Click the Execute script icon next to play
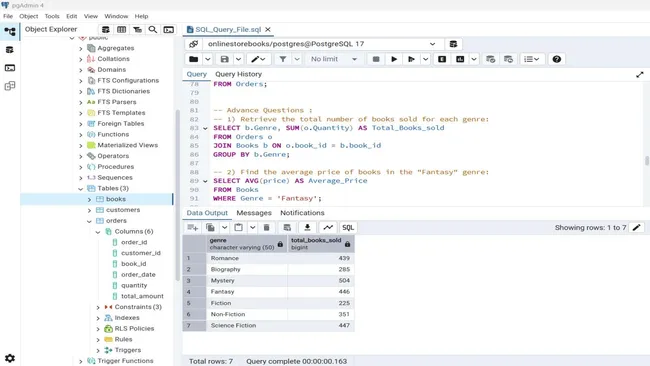 point(411,59)
